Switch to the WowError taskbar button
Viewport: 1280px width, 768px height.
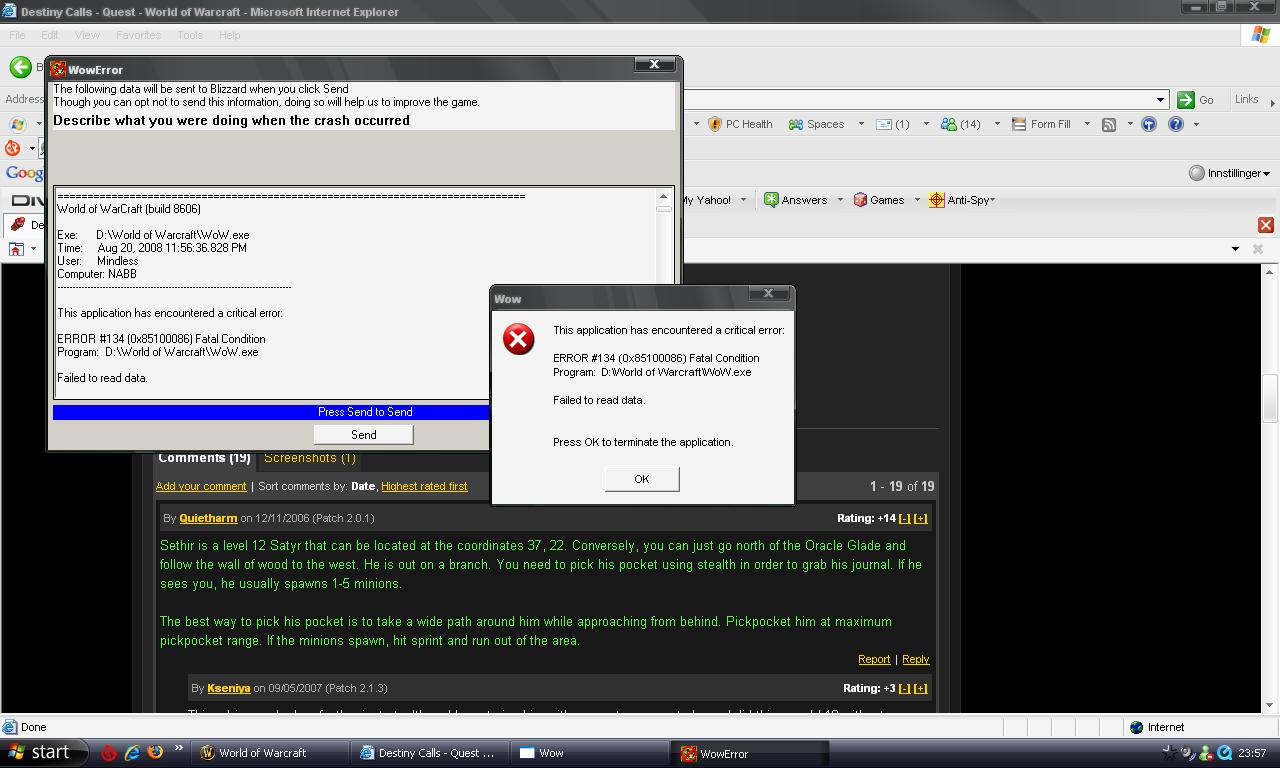coord(750,753)
